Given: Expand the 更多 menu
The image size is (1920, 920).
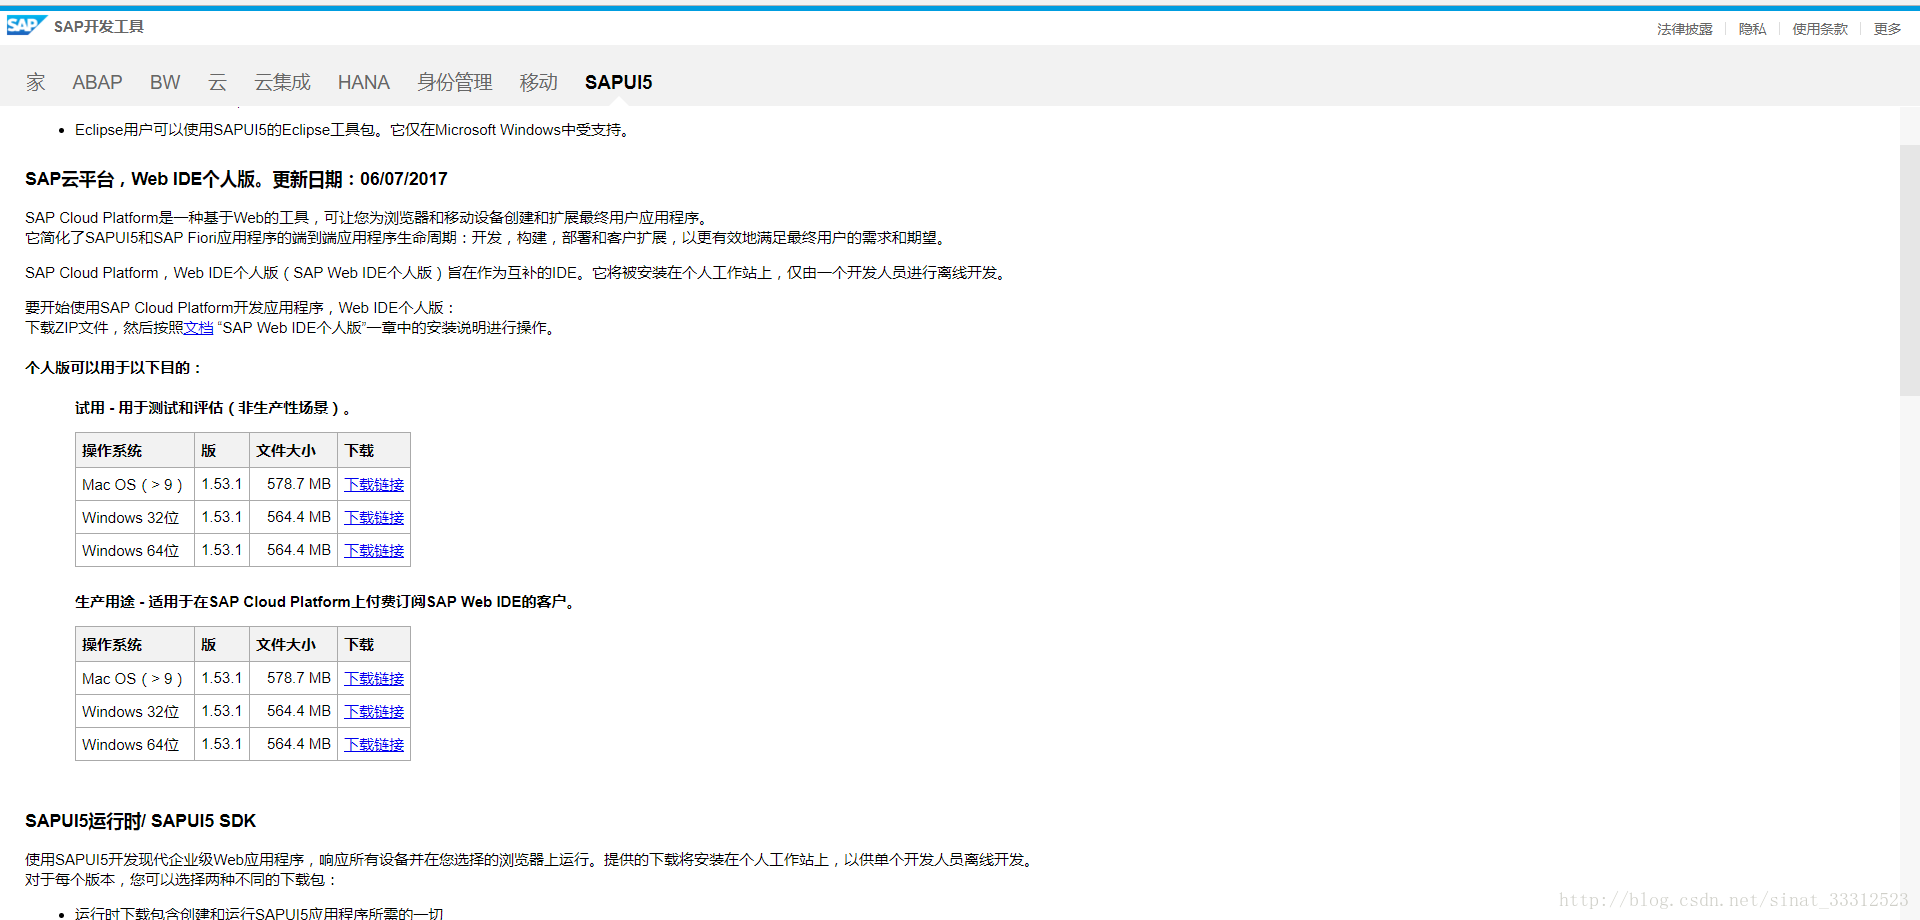Looking at the screenshot, I should [x=1887, y=29].
